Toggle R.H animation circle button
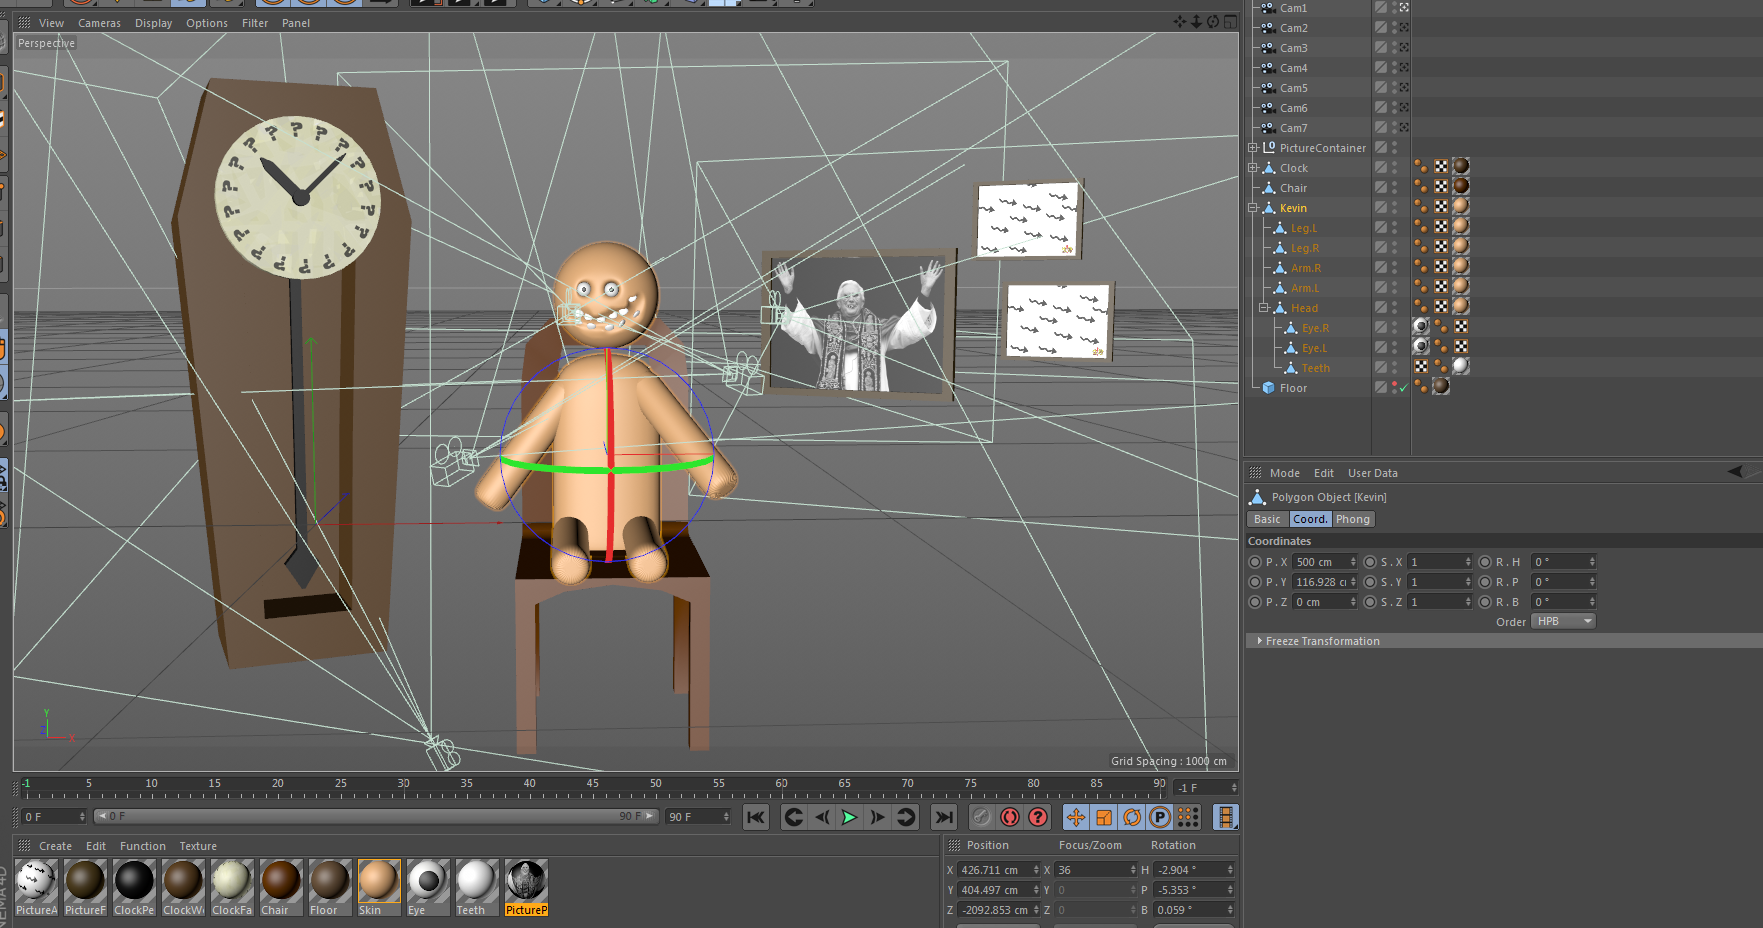The height and width of the screenshot is (928, 1763). click(x=1485, y=562)
